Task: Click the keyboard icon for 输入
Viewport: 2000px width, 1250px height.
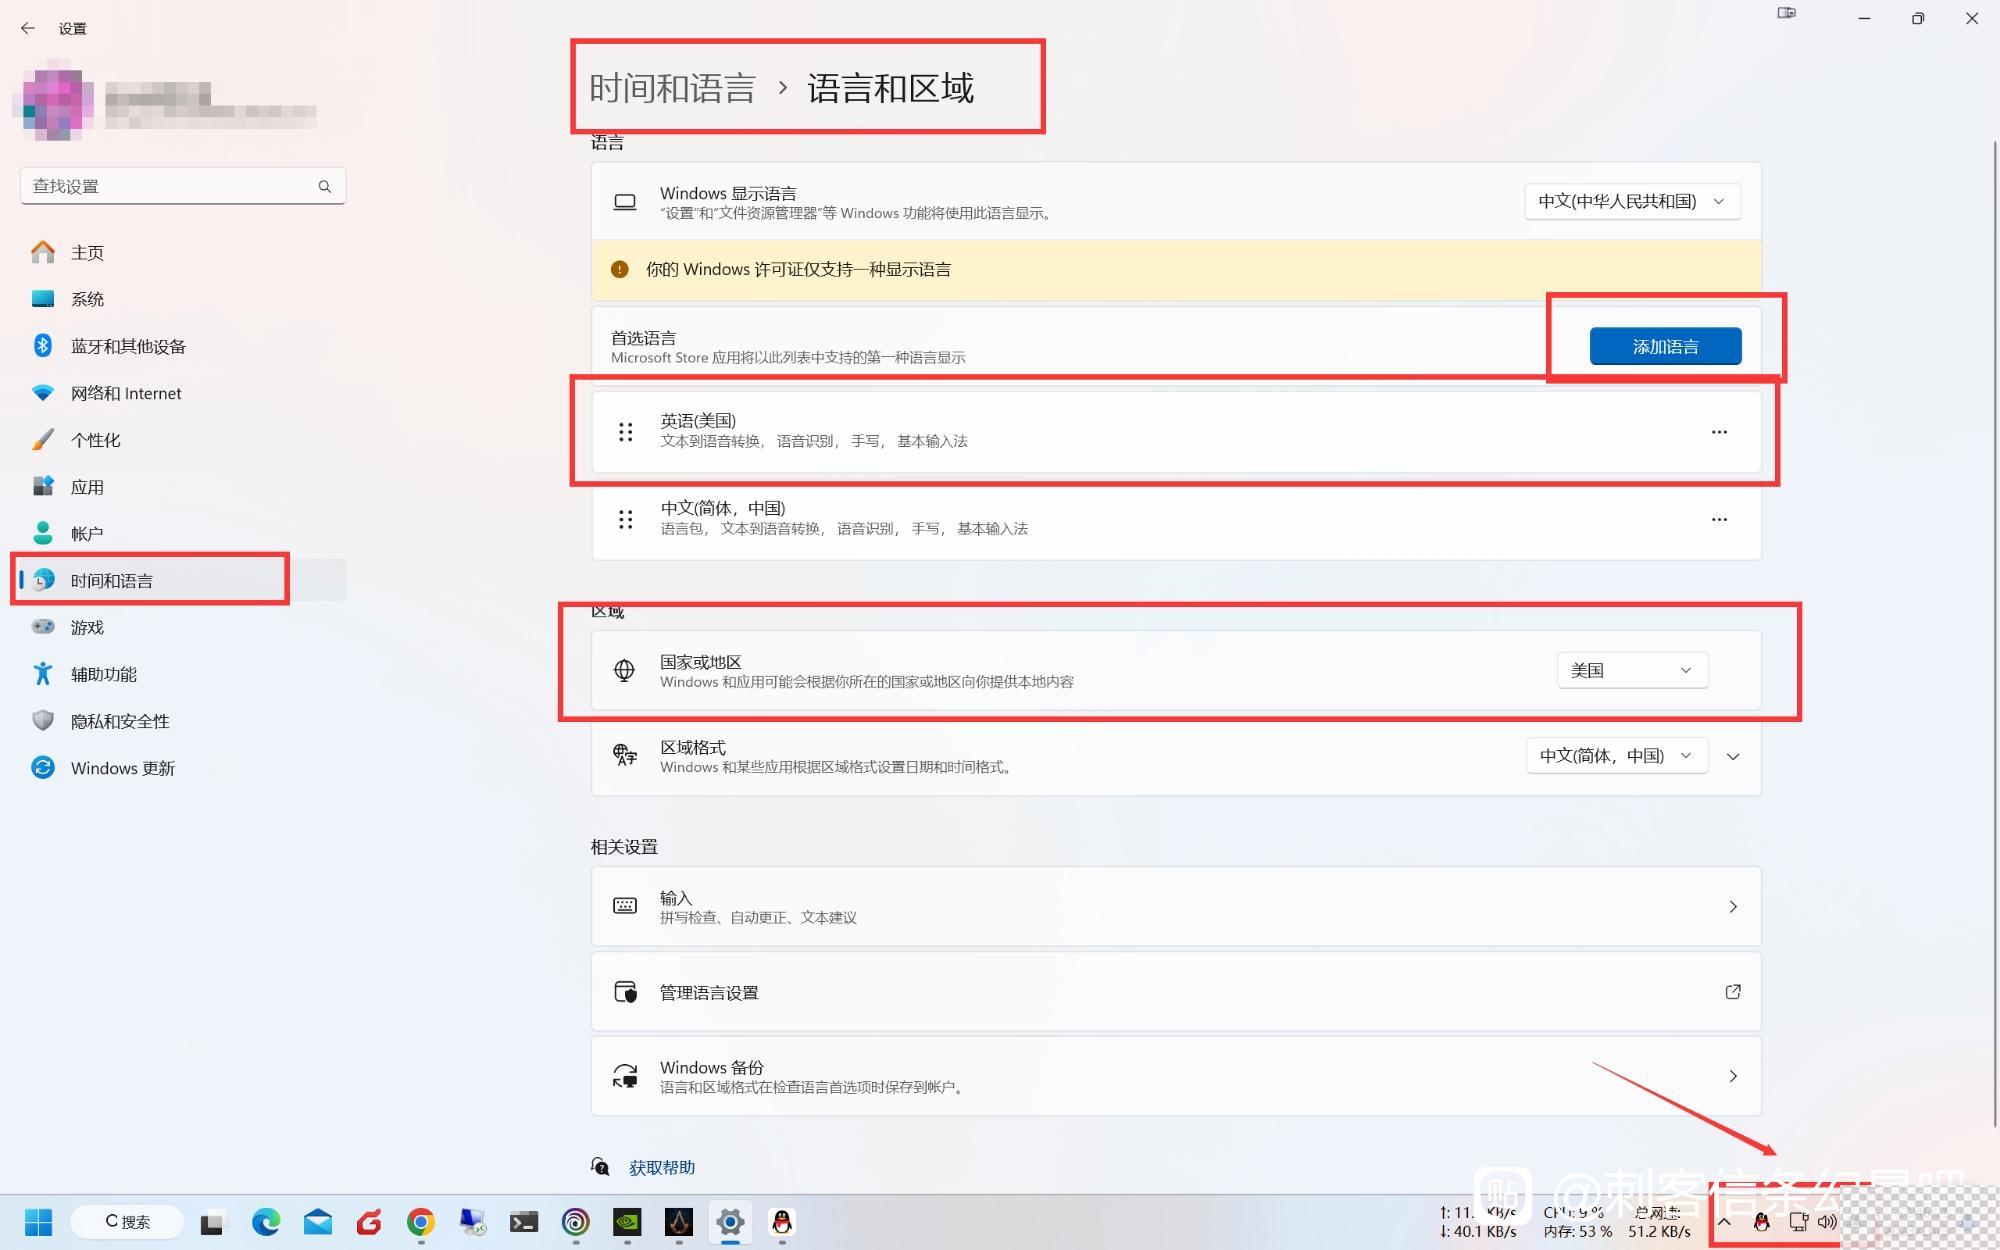Action: pyautogui.click(x=625, y=906)
